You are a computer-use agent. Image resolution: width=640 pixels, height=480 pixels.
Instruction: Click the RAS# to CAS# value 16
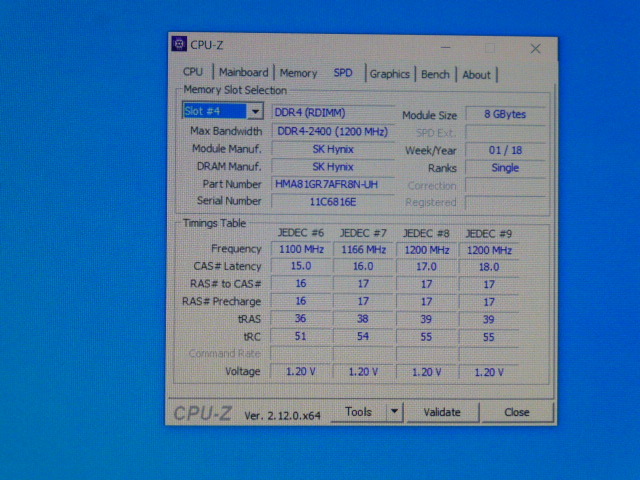pyautogui.click(x=301, y=284)
